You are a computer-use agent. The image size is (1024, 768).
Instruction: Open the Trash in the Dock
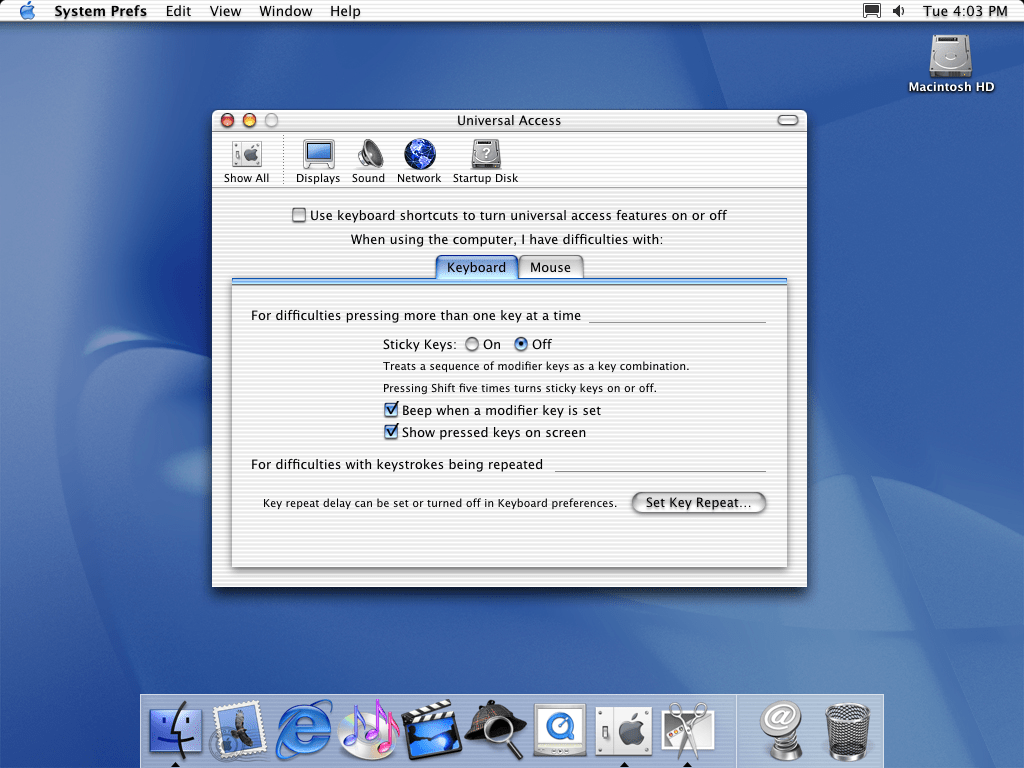coord(848,731)
